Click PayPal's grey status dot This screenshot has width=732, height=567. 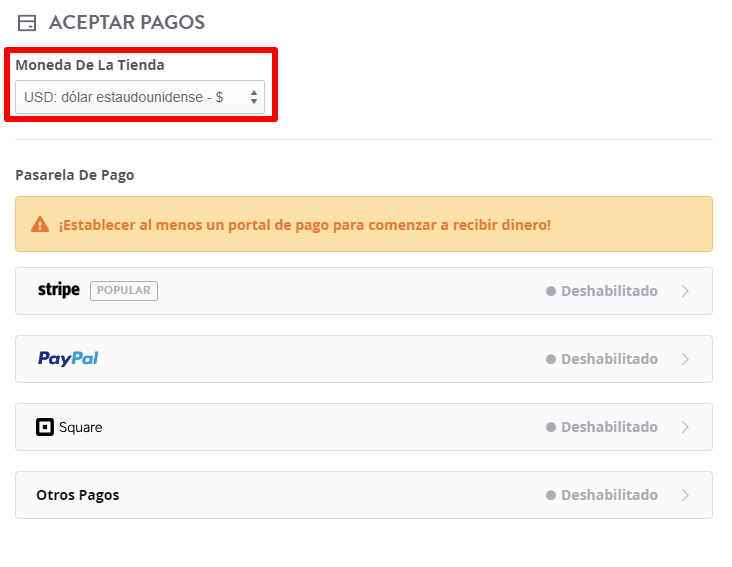[551, 359]
